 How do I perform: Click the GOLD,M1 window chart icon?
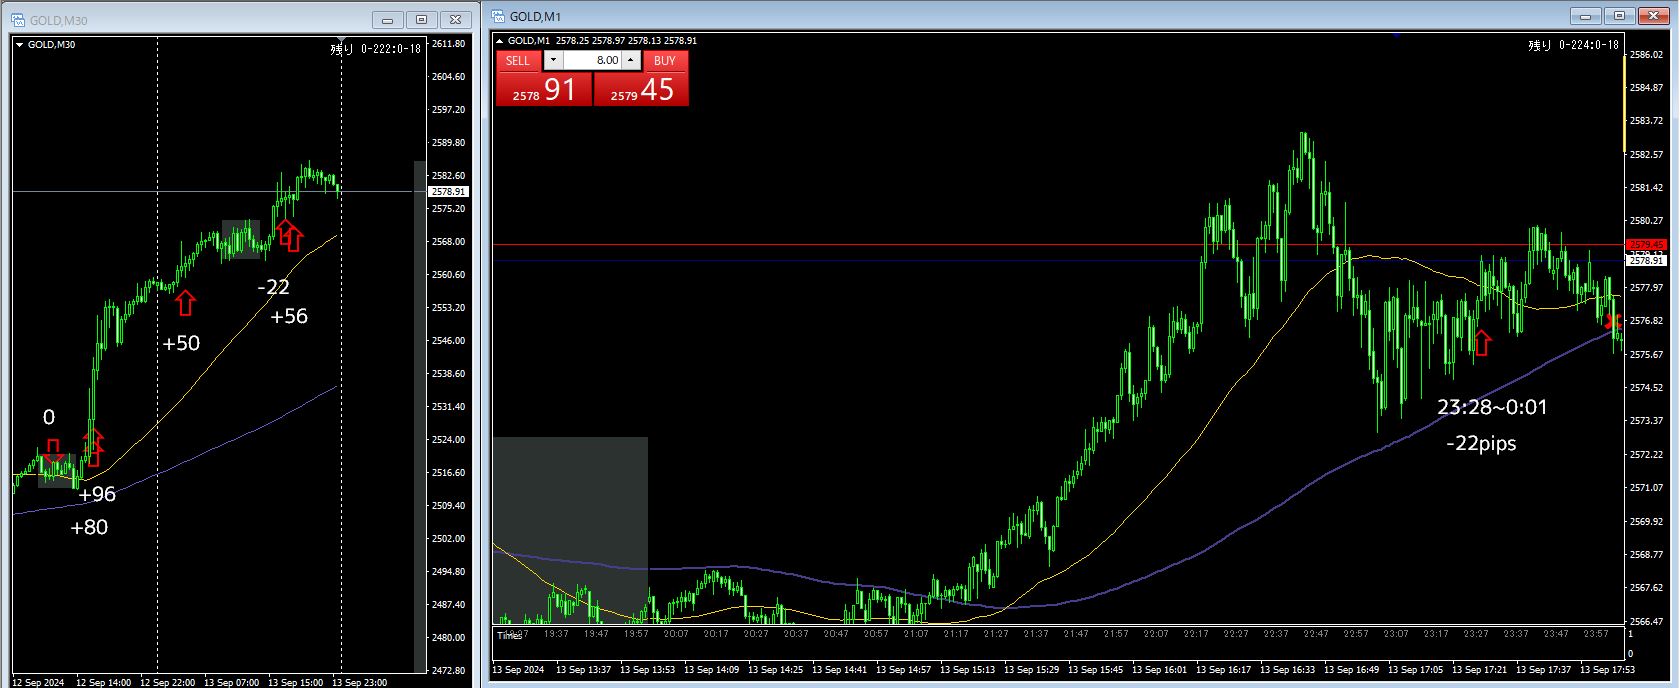coord(497,16)
